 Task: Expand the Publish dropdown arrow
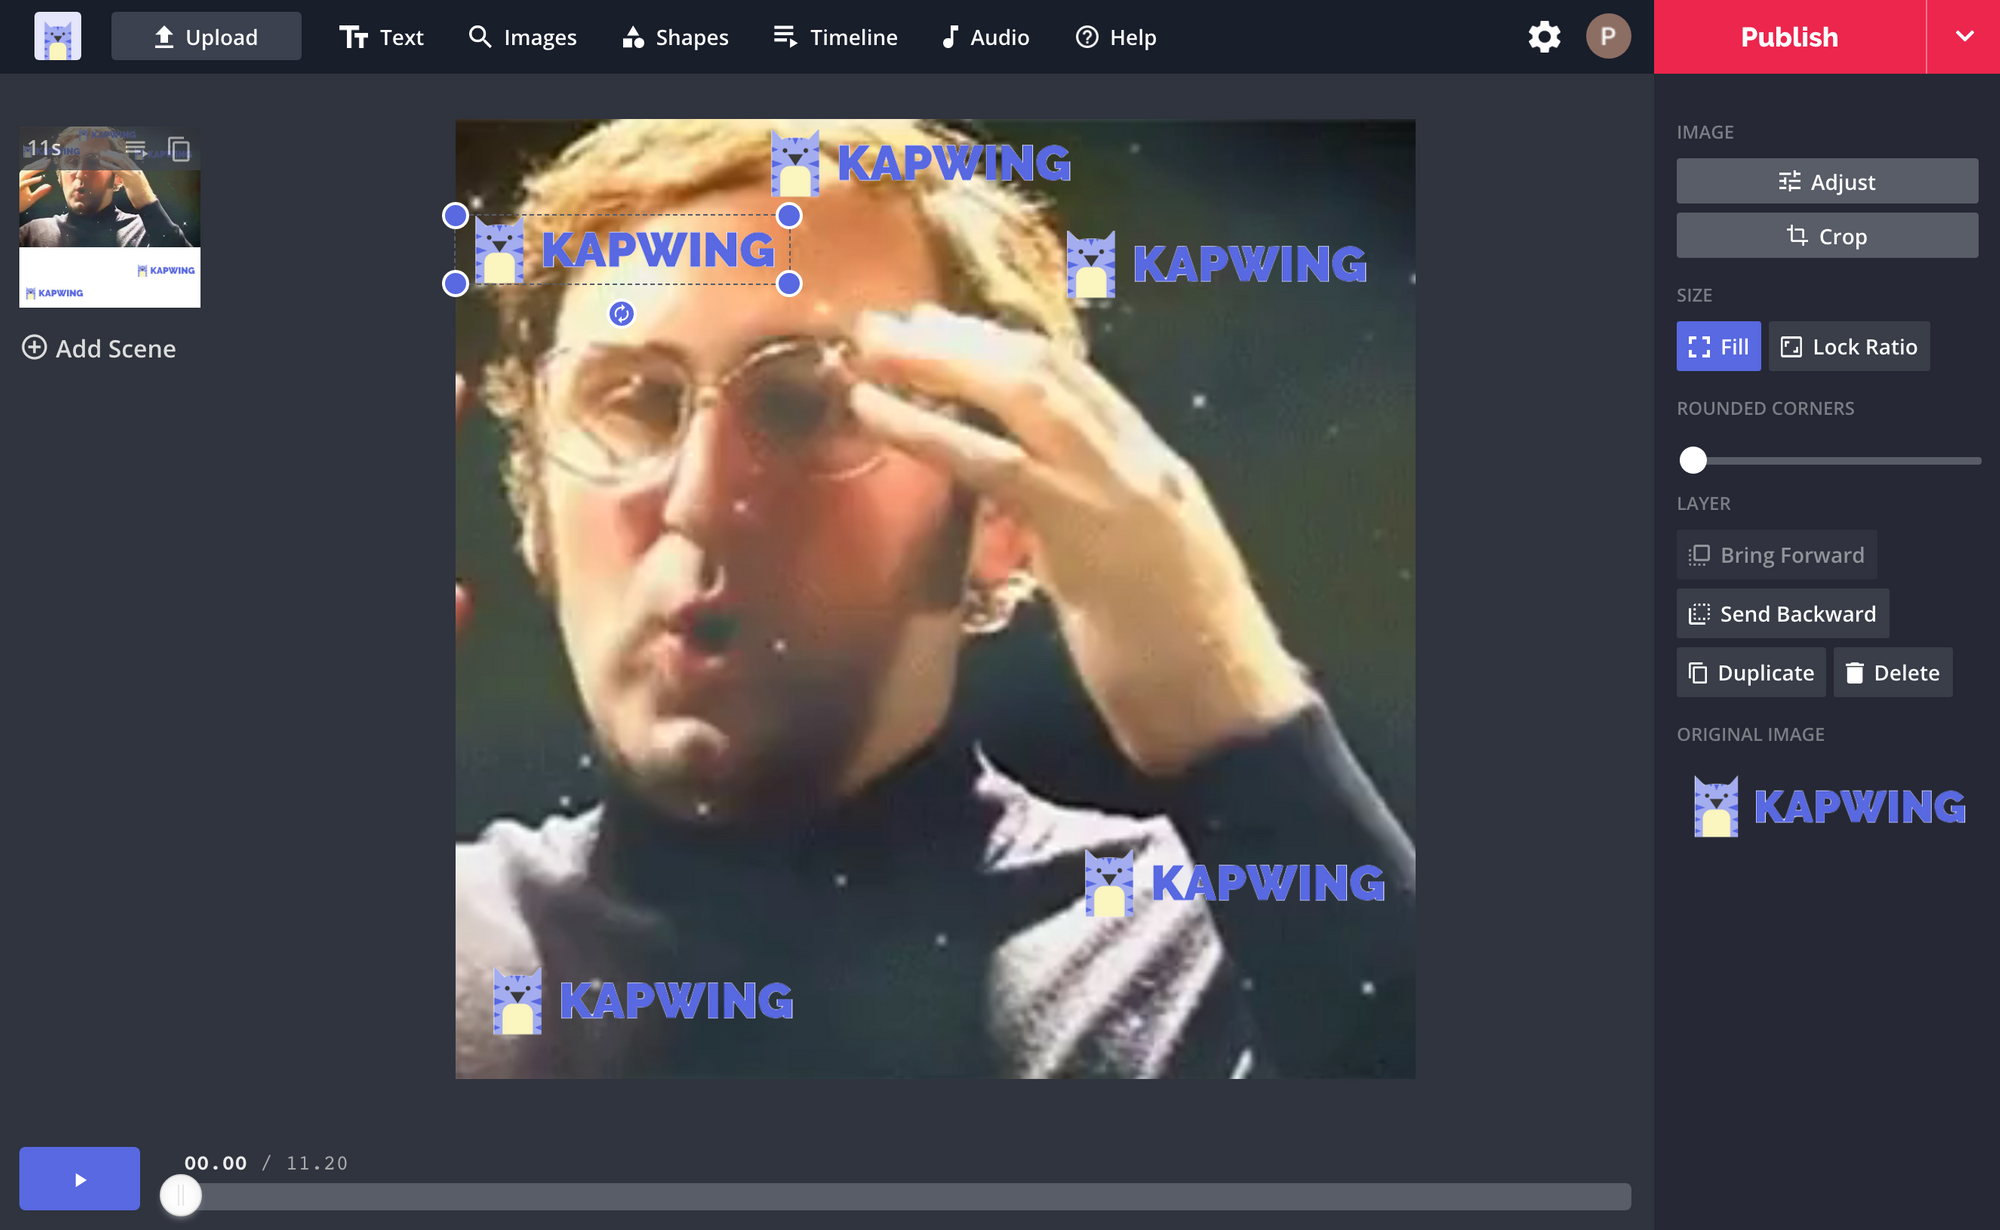(1964, 37)
